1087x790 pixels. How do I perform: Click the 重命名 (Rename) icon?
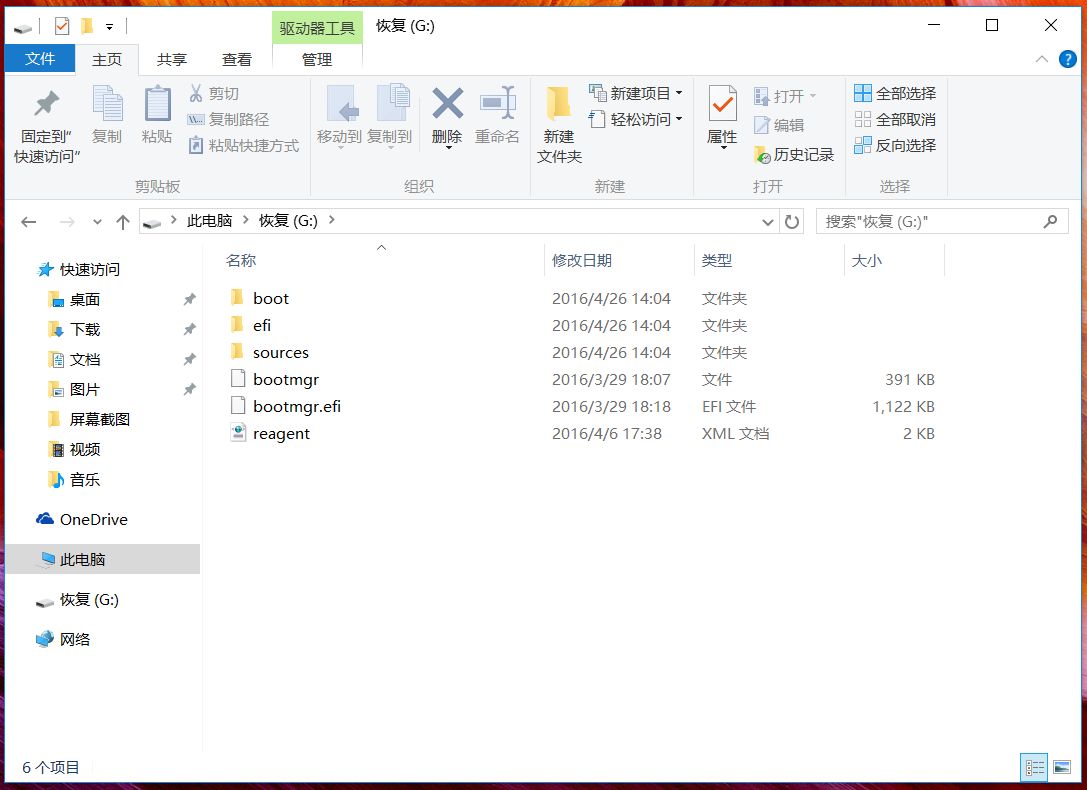(x=497, y=113)
